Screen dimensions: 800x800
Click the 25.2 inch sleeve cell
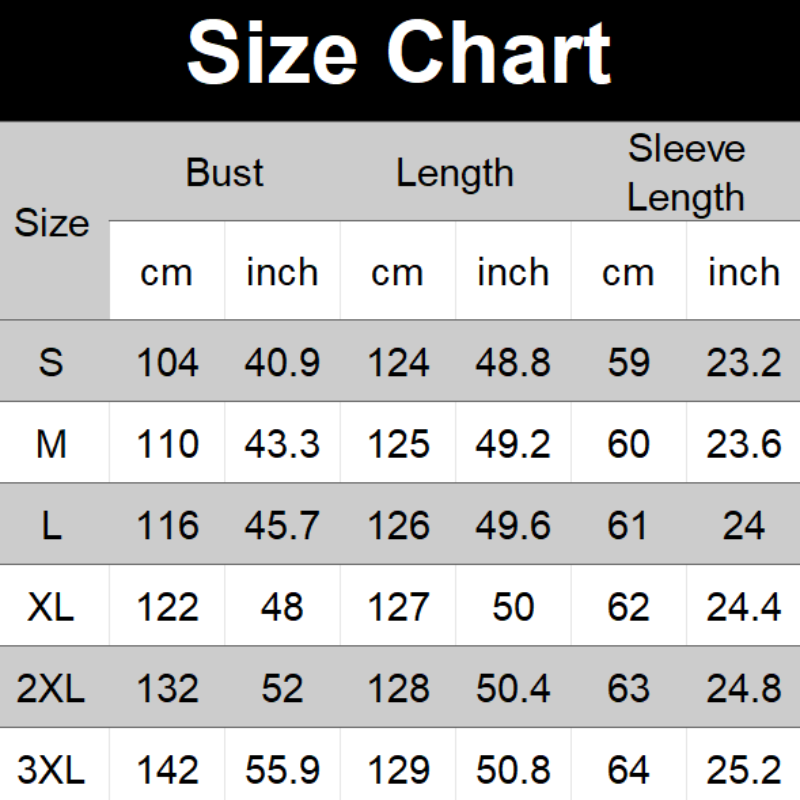[x=743, y=770]
